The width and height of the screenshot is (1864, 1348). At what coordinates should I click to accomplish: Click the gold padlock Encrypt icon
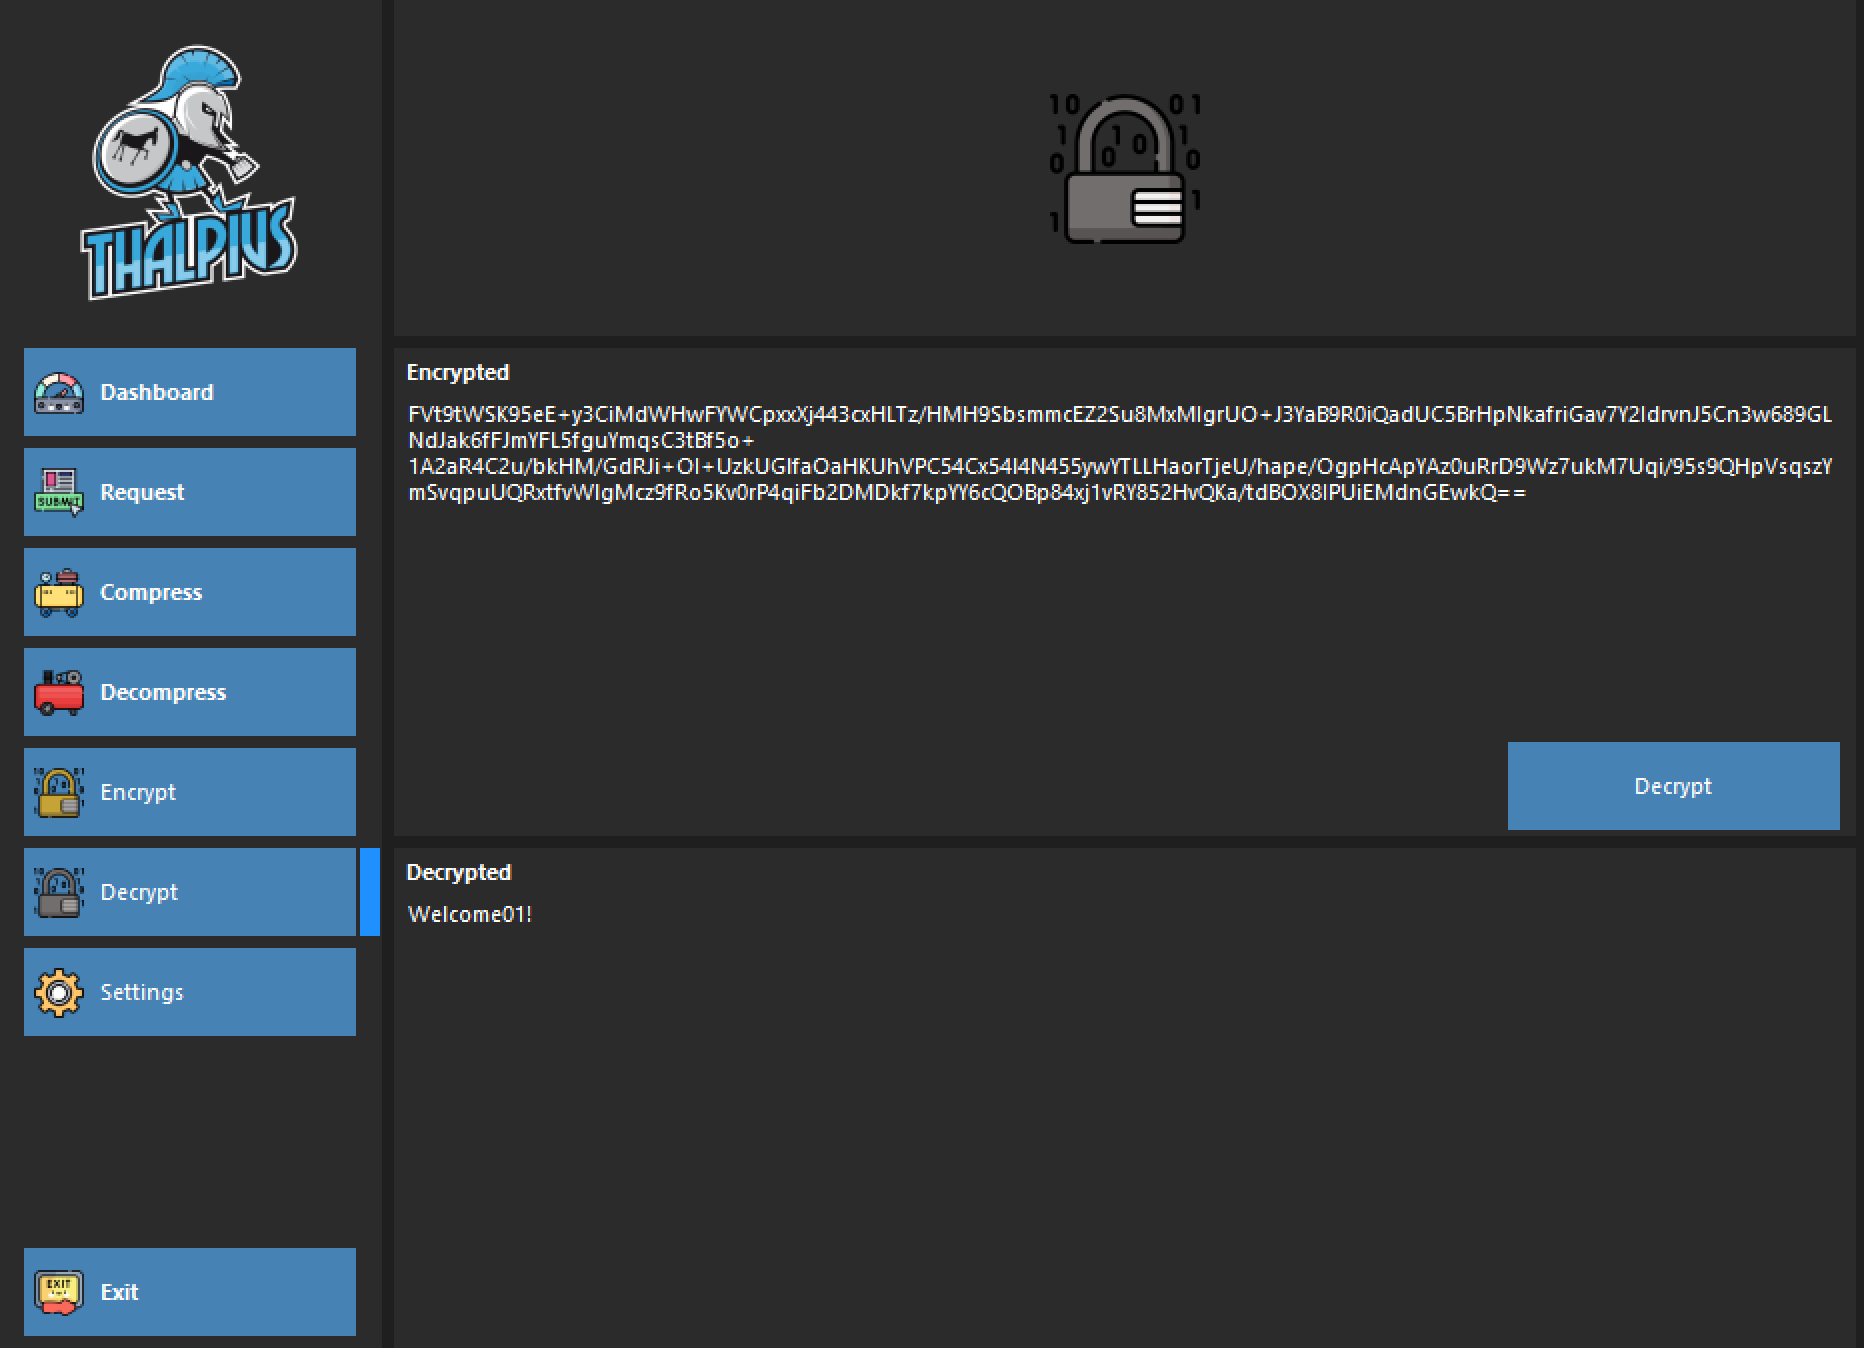[59, 792]
